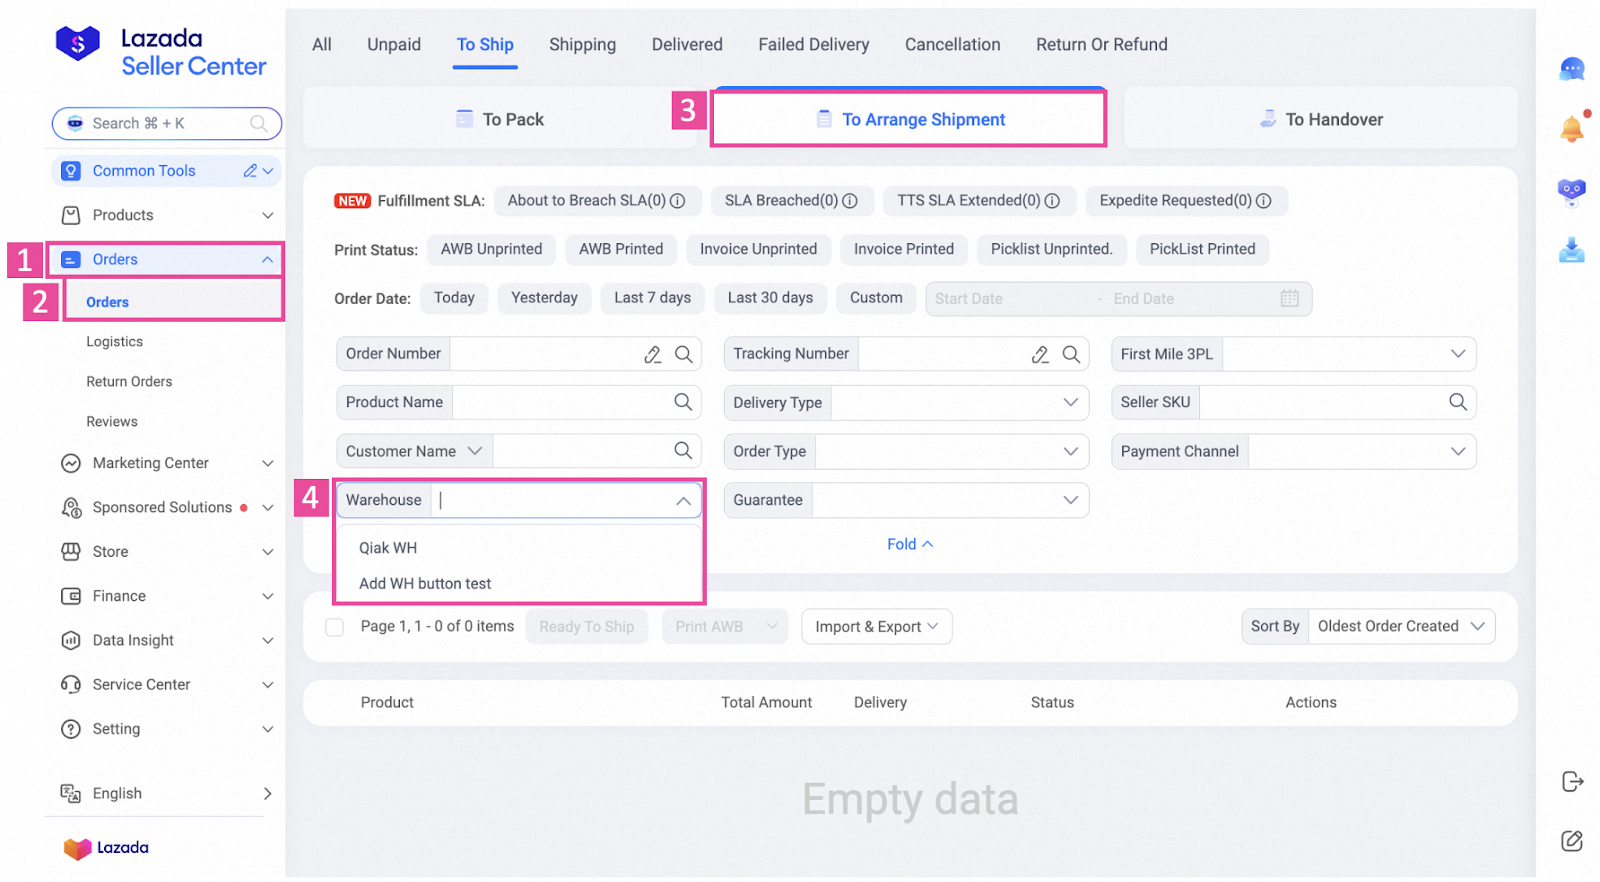The width and height of the screenshot is (1600, 882).
Task: Click the logout icon in right sidebar
Action: click(1571, 781)
